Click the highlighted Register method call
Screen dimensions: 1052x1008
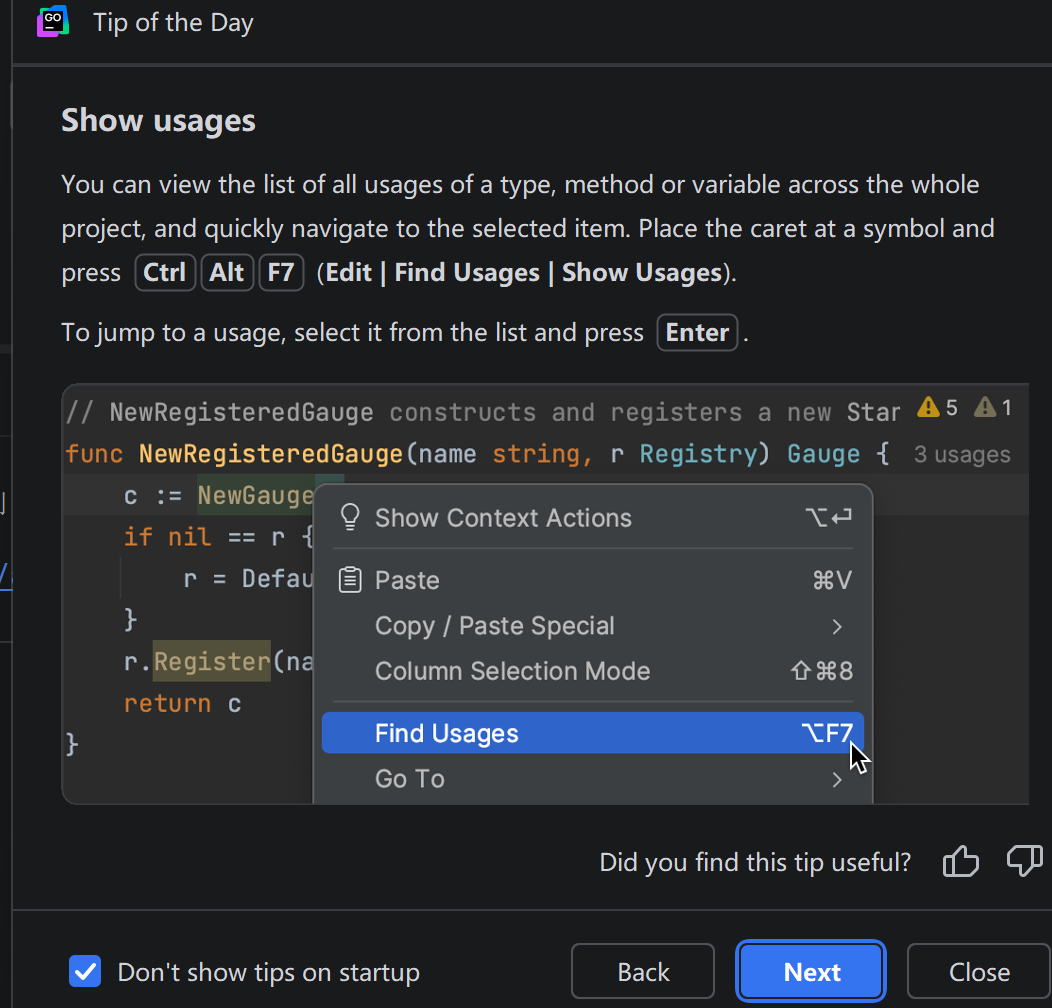pyautogui.click(x=212, y=661)
